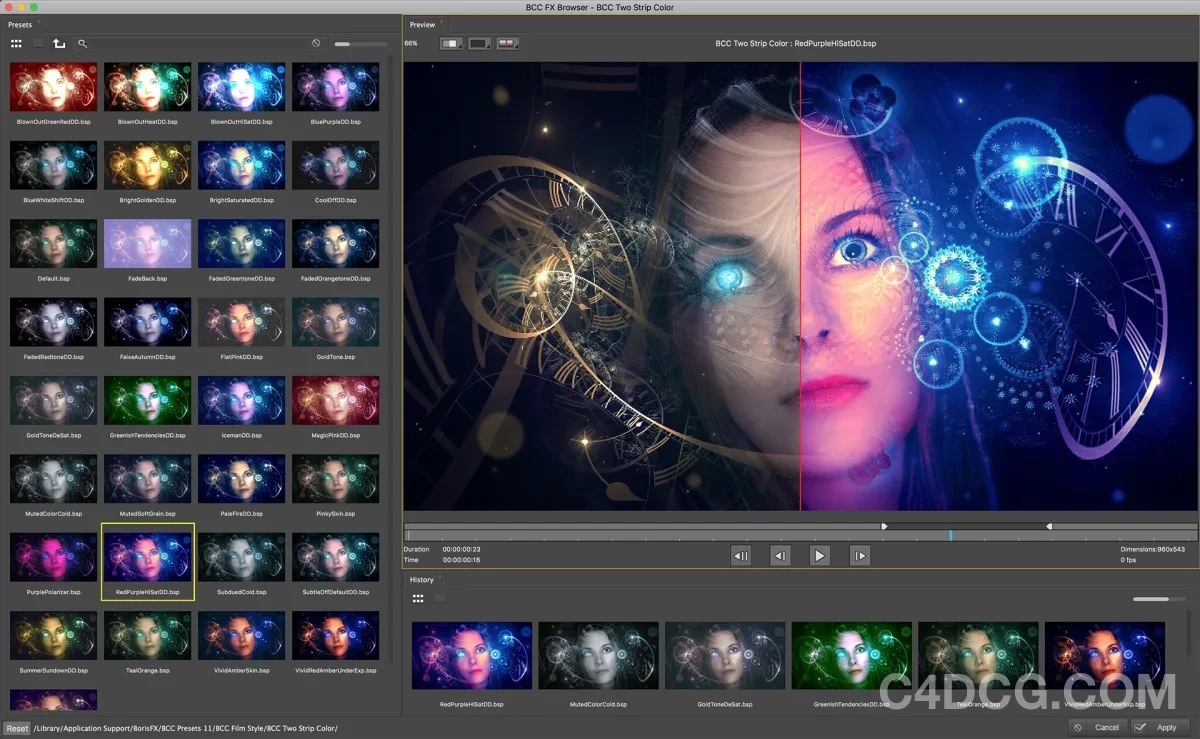Toggle the checkbox beside the Presets grid icon
Viewport: 1200px width, 739px height.
point(36,43)
